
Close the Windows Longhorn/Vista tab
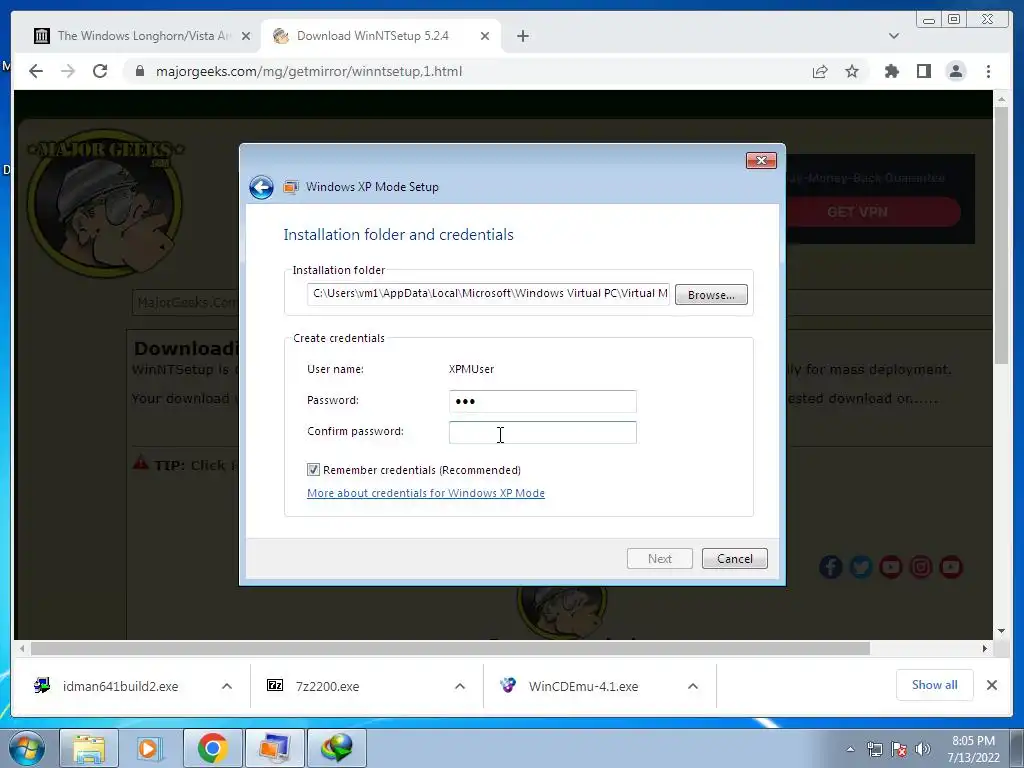pos(246,36)
